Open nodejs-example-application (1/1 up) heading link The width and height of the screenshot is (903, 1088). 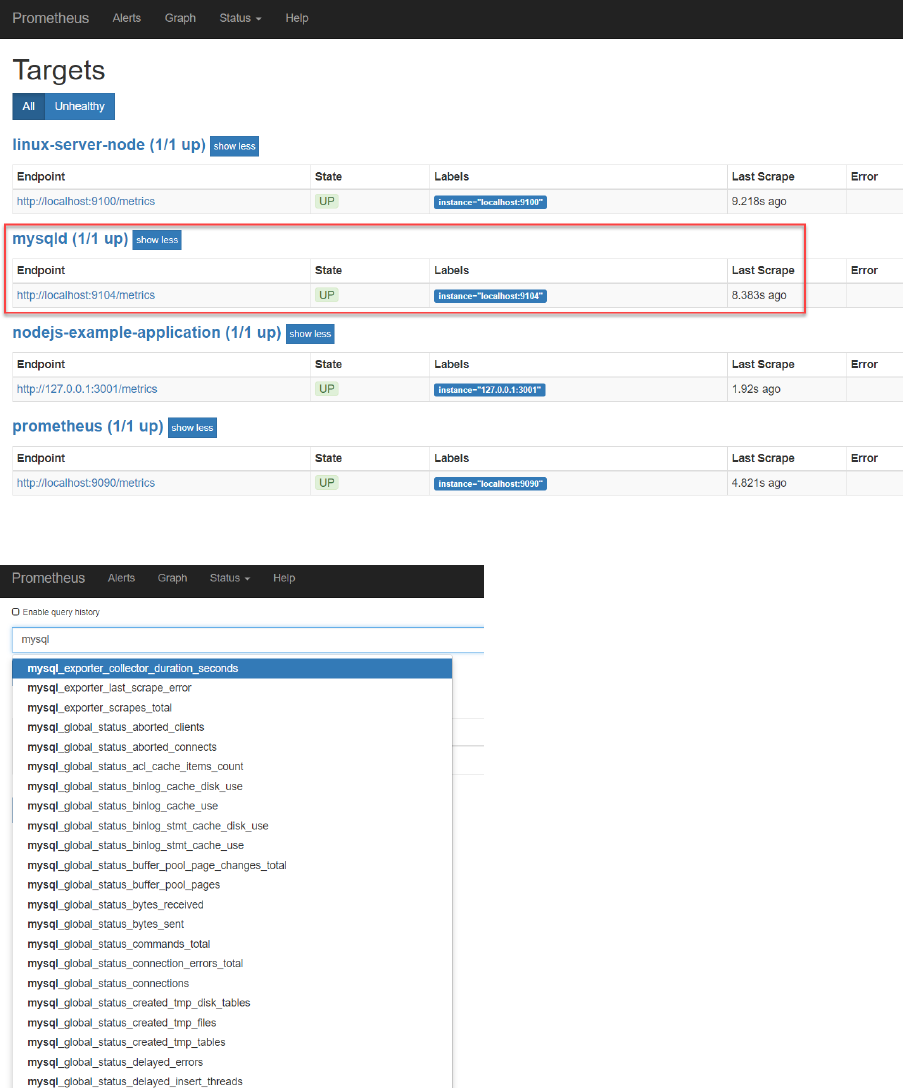[x=146, y=332]
